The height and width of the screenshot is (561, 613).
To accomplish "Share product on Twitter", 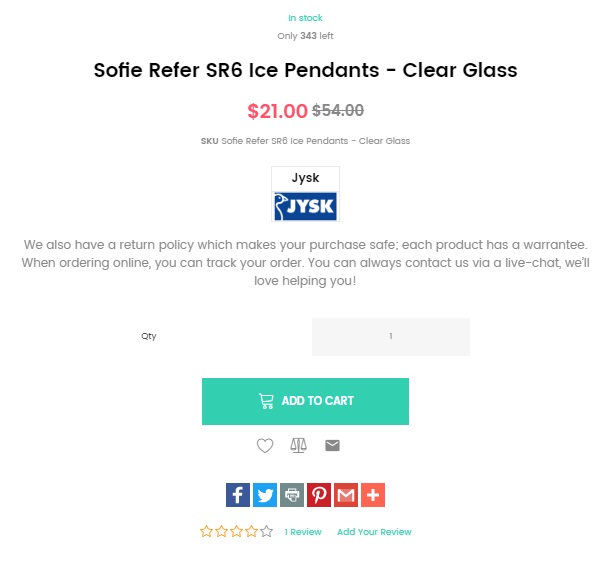I will pyautogui.click(x=265, y=495).
